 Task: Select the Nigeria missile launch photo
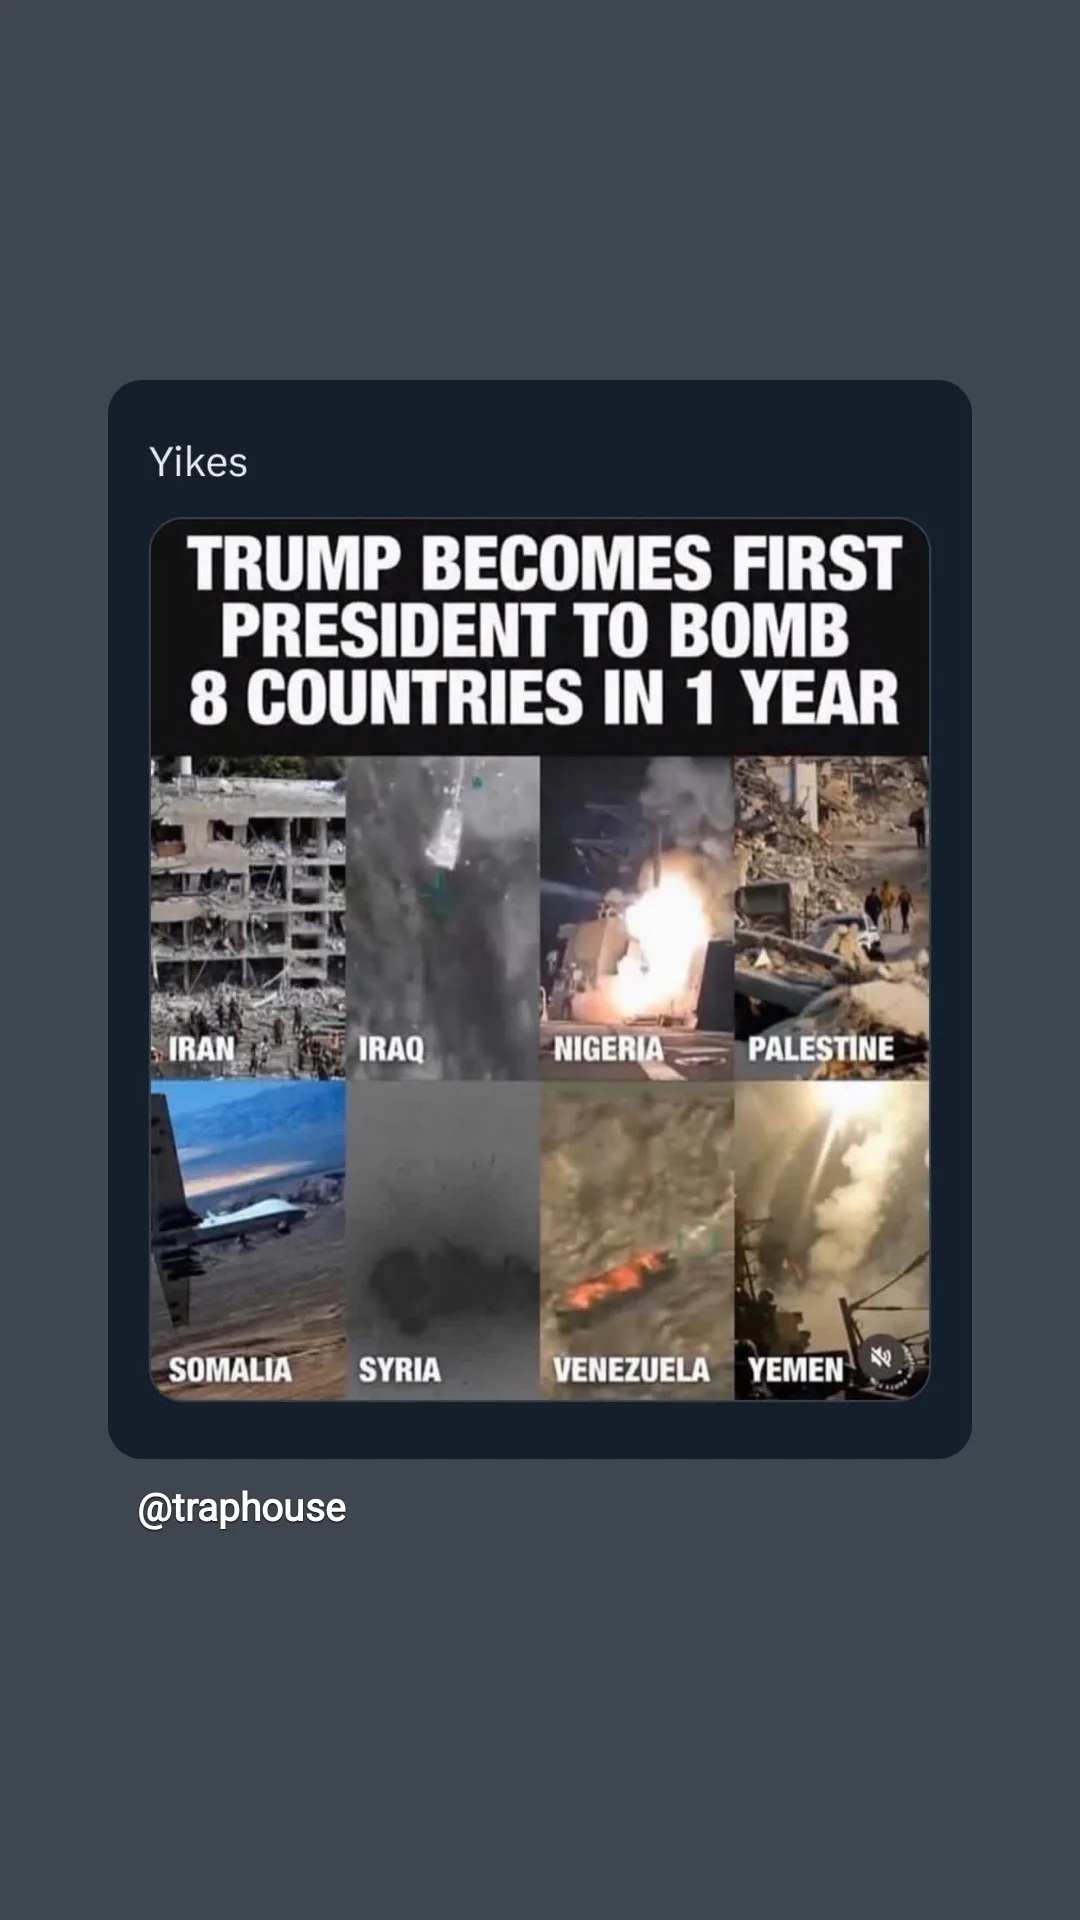tap(637, 917)
